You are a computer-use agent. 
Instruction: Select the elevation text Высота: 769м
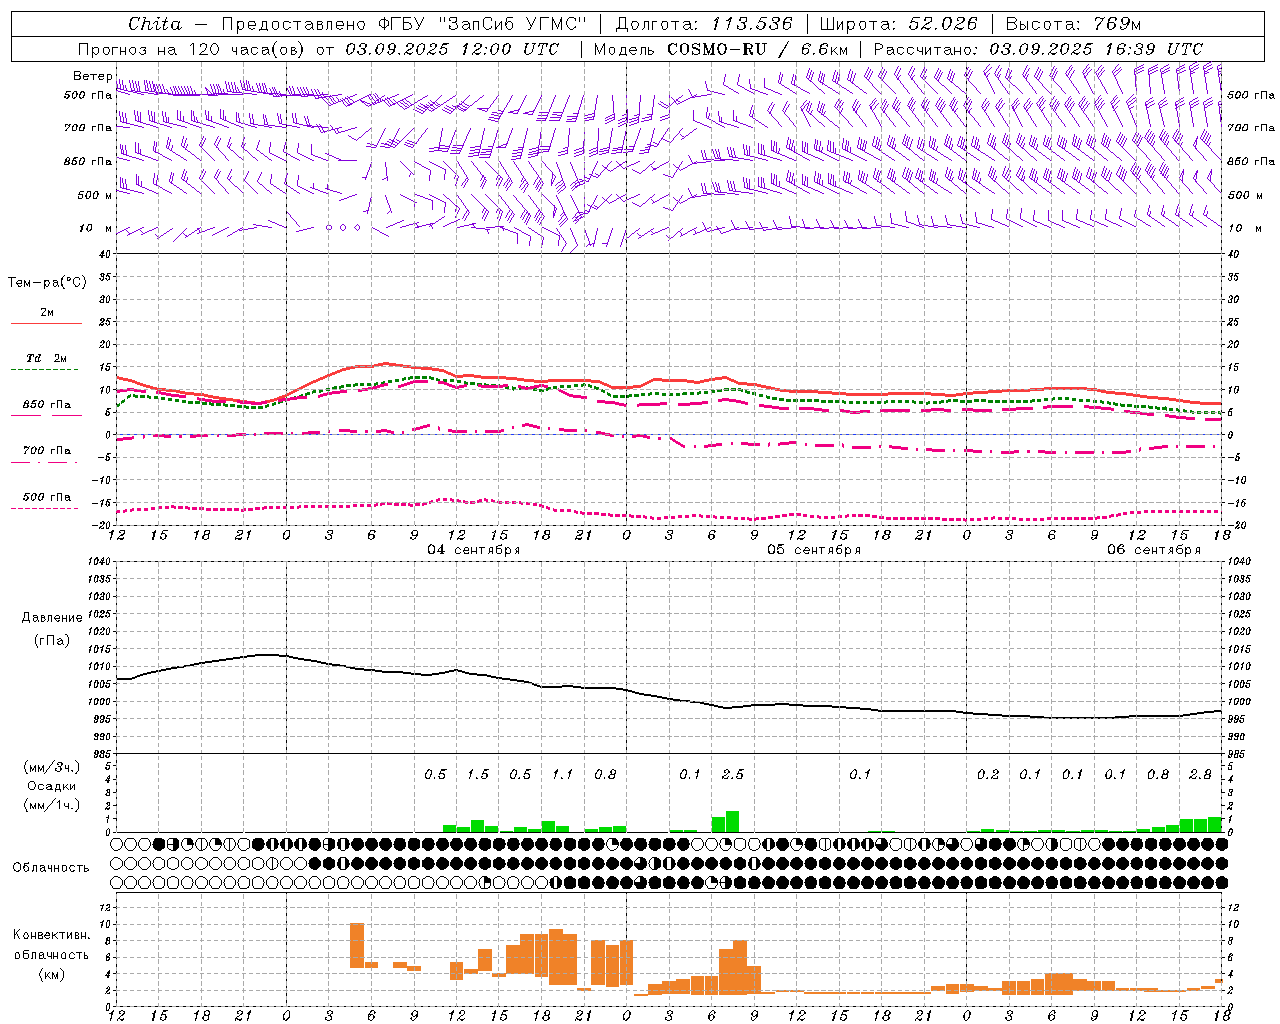point(1073,24)
